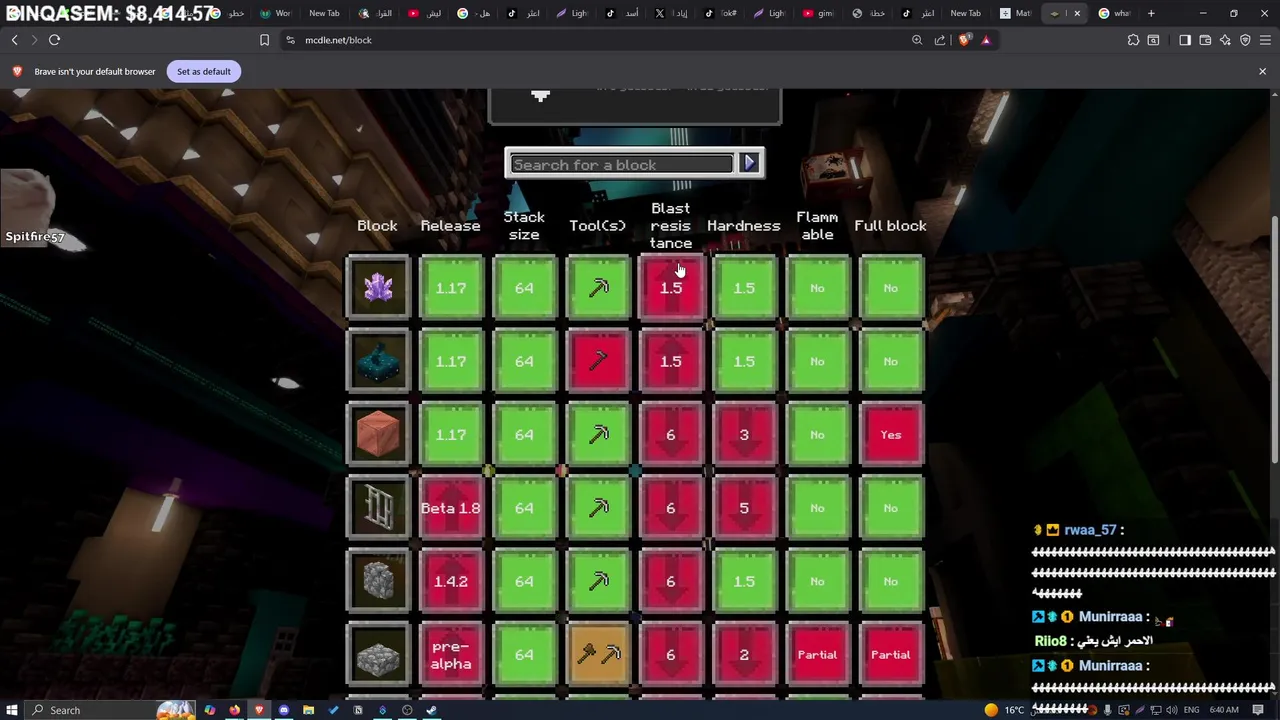Open the 6:40 AM clock in system tray
The width and height of the screenshot is (1280, 720).
point(1224,710)
